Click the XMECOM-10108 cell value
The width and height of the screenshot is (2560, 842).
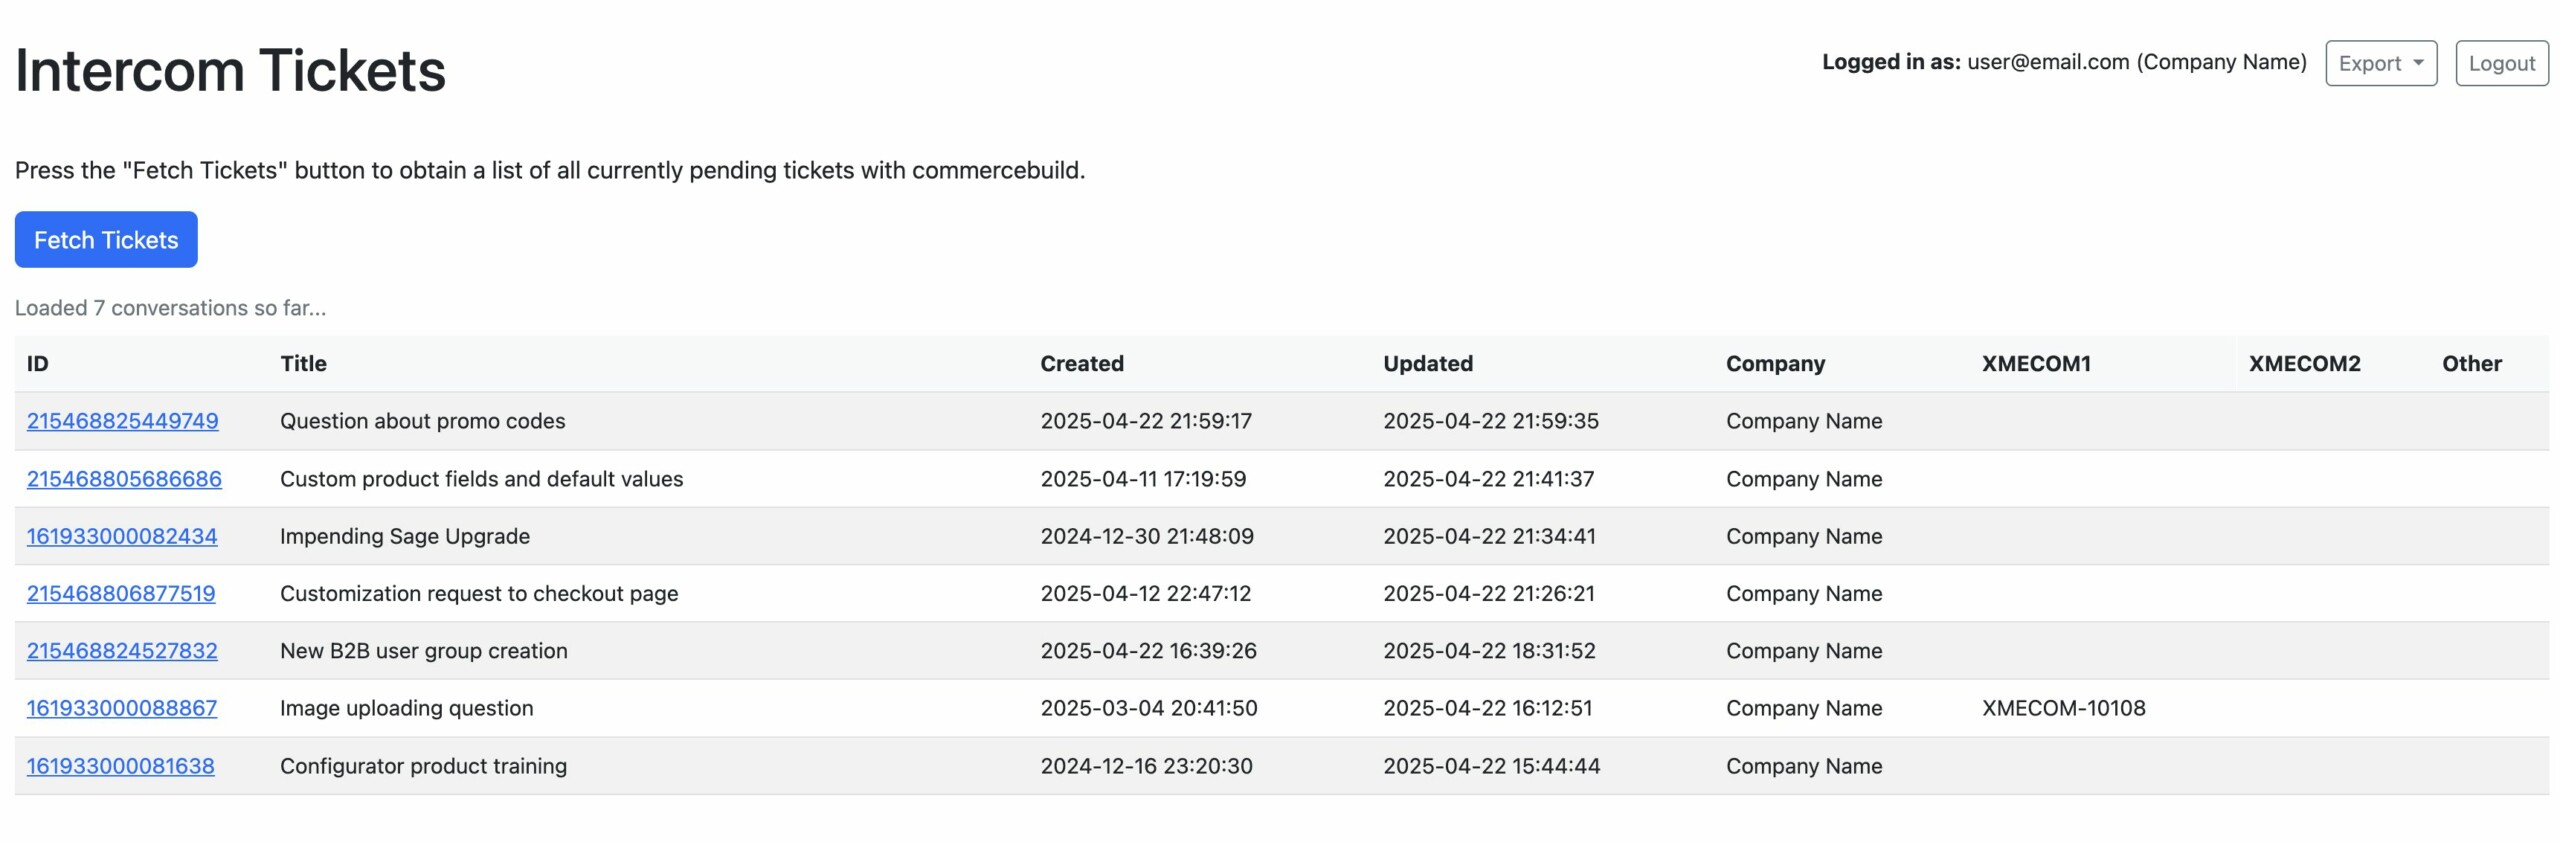[2063, 708]
